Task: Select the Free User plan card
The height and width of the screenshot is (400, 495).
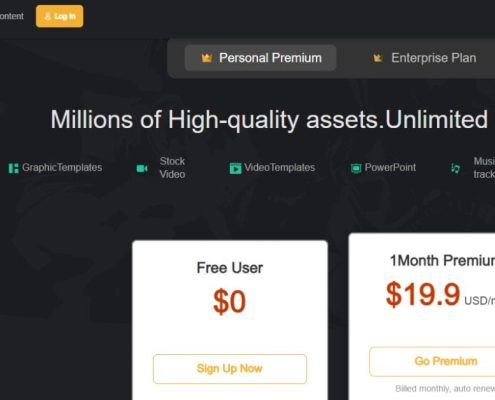Action: pyautogui.click(x=230, y=320)
